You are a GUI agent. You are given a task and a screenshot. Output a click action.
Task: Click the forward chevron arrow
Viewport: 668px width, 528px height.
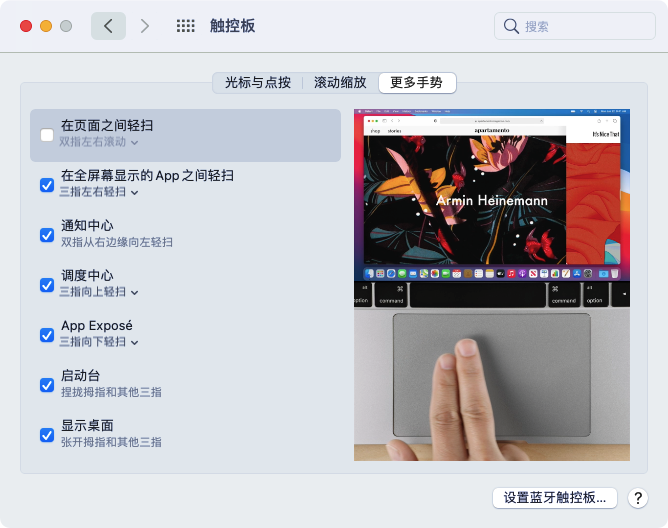pyautogui.click(x=145, y=26)
